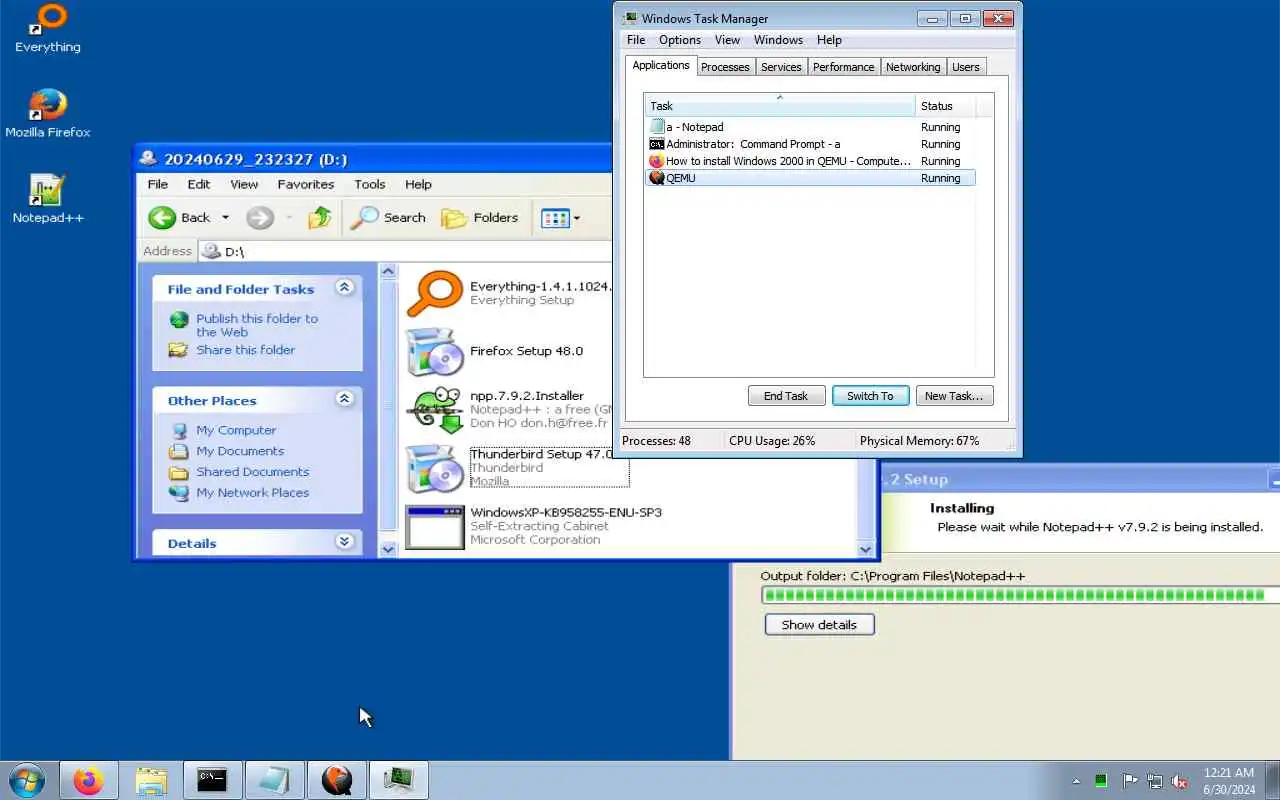
Task: Switch to the Users tab
Action: click(966, 67)
